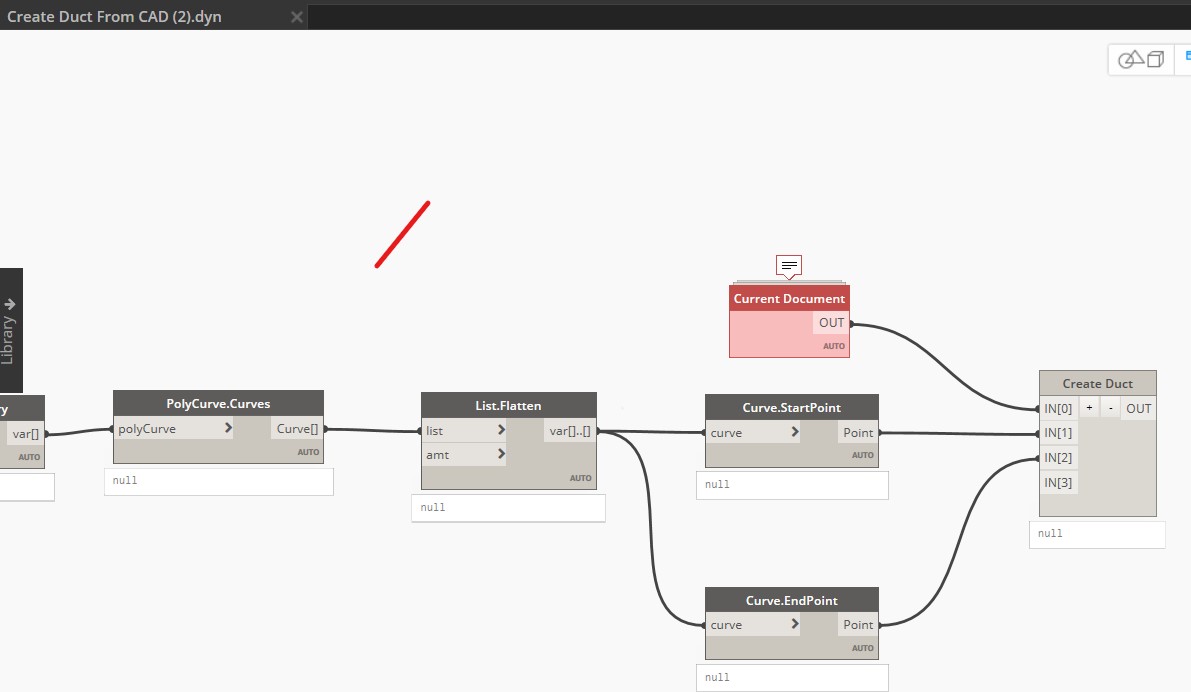Click IN[3] port on Create Duct
Image resolution: width=1191 pixels, height=692 pixels.
pos(1058,482)
